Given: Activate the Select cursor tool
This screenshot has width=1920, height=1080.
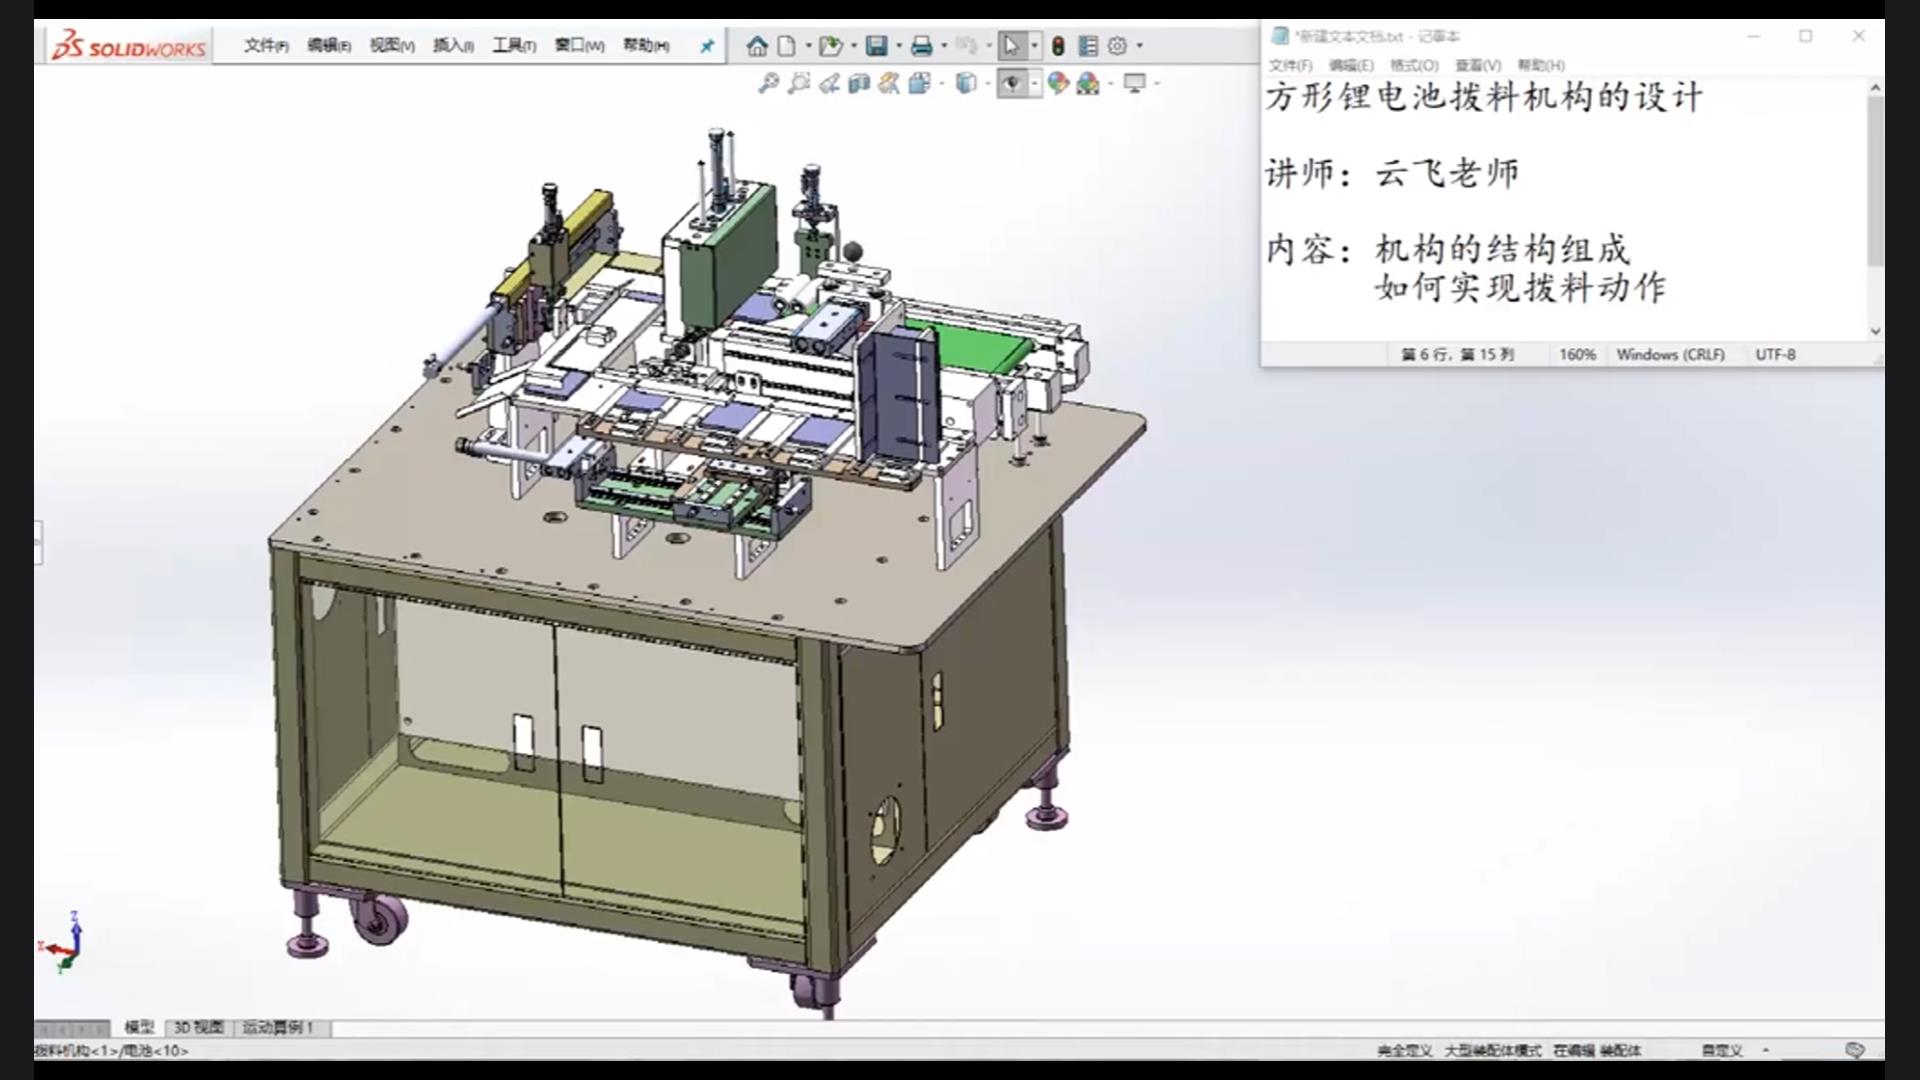Looking at the screenshot, I should pyautogui.click(x=1011, y=46).
